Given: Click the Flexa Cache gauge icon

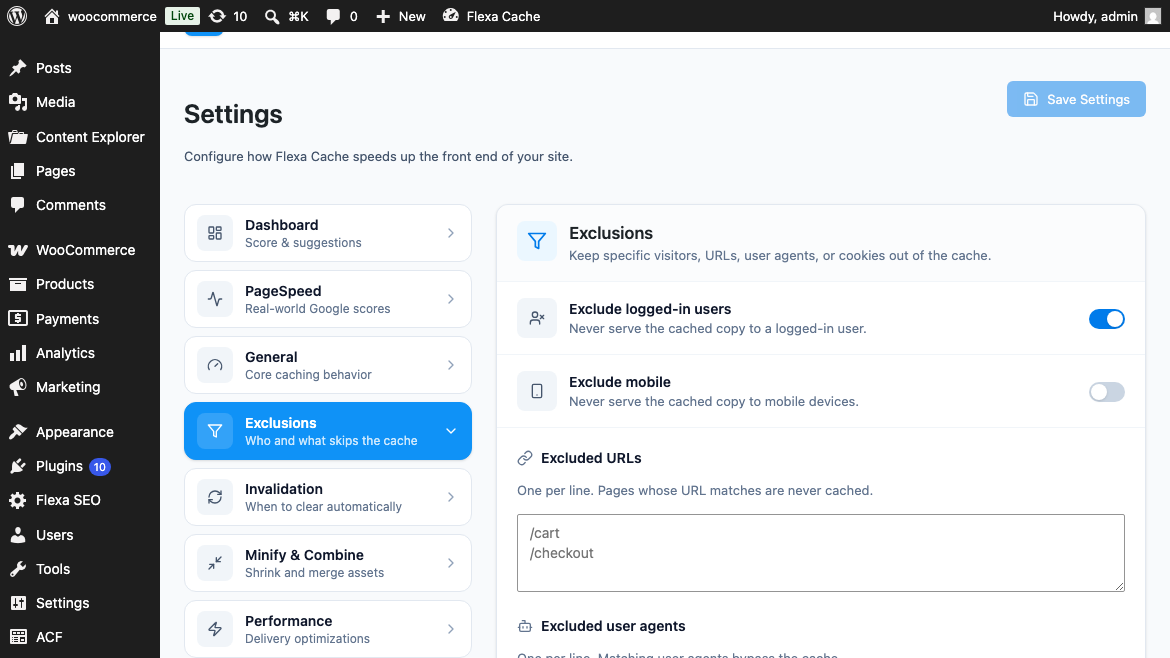Looking at the screenshot, I should (x=451, y=15).
